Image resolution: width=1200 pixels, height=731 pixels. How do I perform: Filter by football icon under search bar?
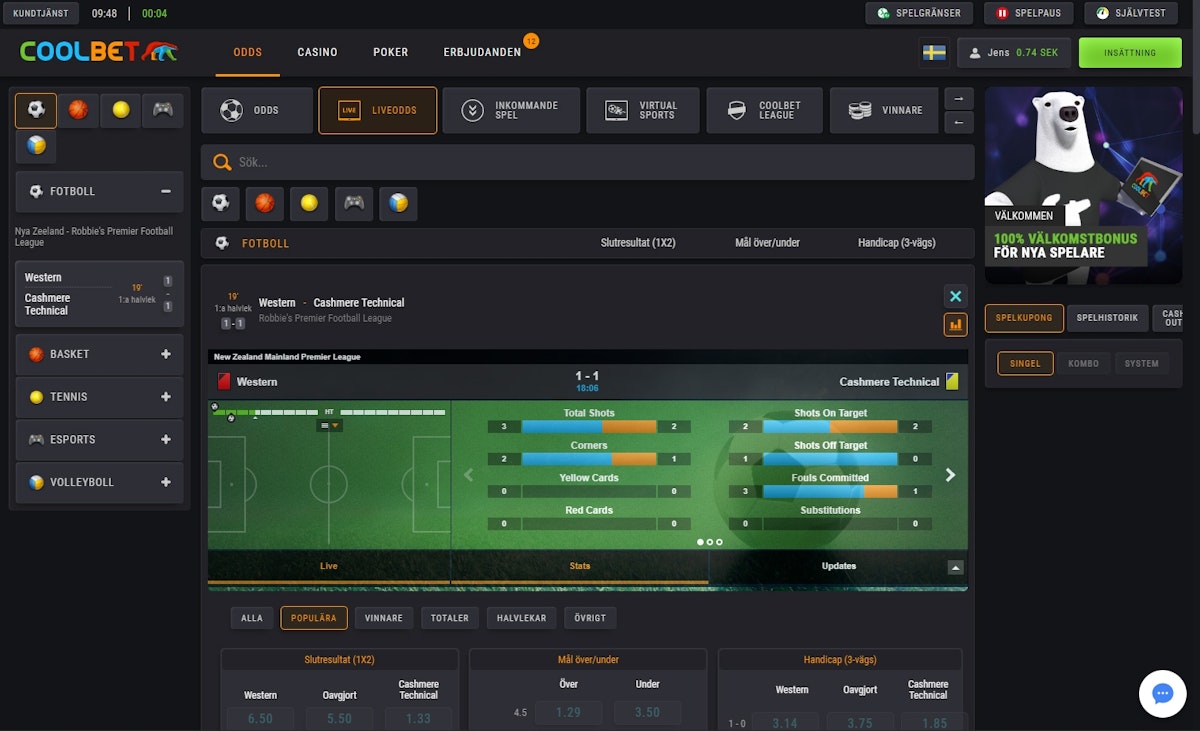(221, 203)
